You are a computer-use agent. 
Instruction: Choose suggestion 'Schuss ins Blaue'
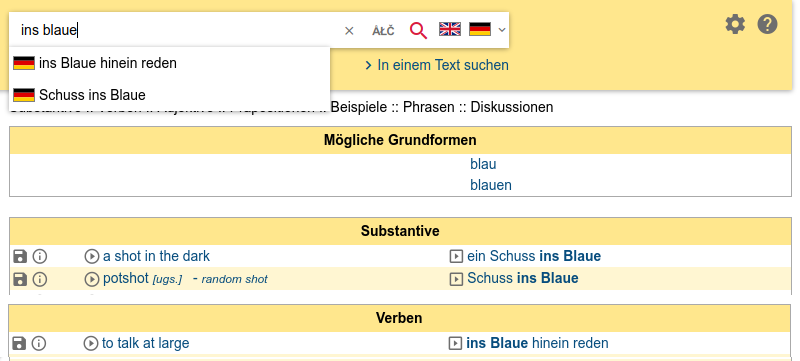tap(169, 95)
